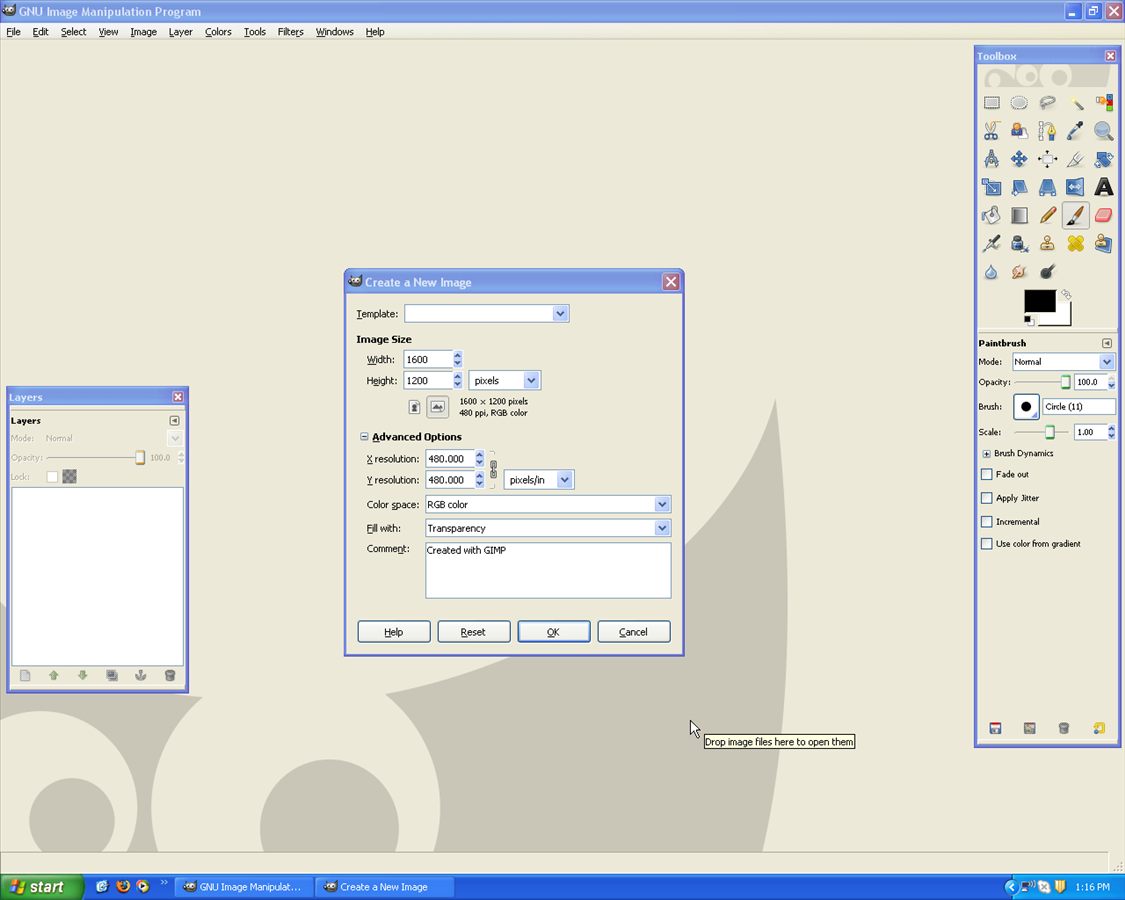This screenshot has width=1125, height=900.
Task: Click the Reset button in the dialog
Action: (474, 632)
